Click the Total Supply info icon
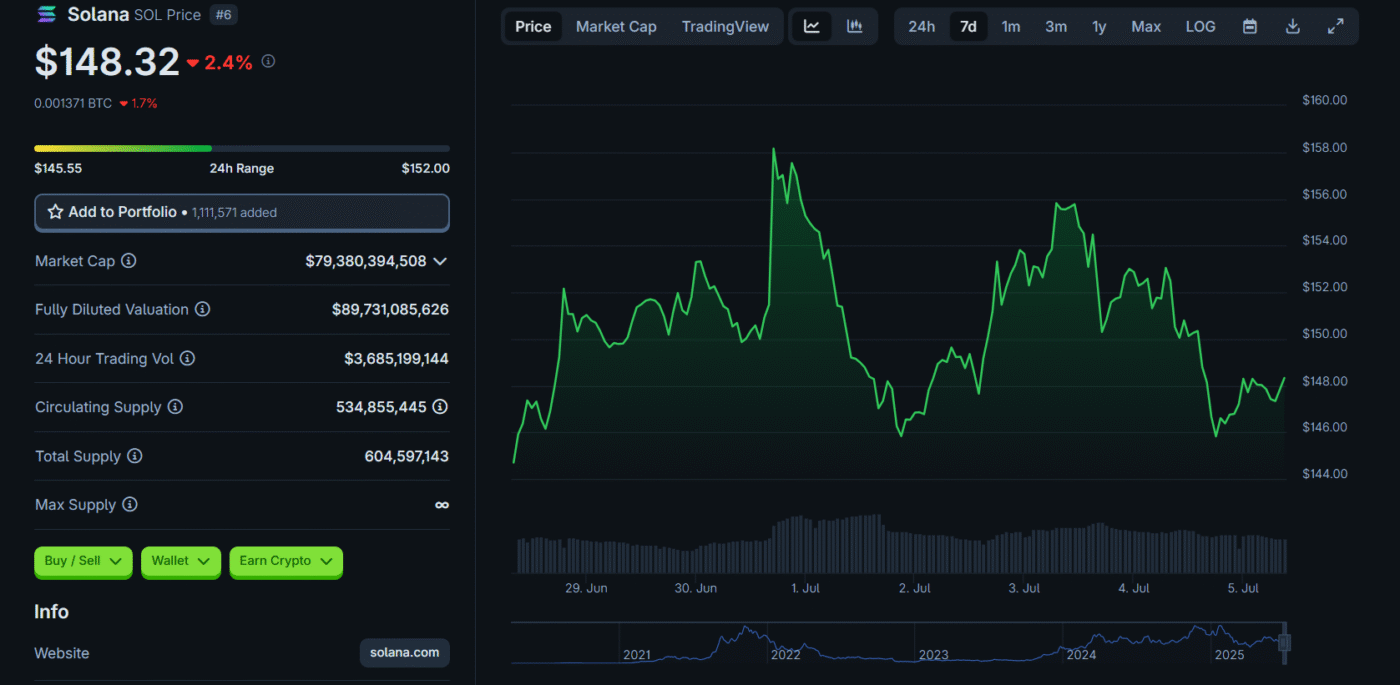1400x685 pixels. click(134, 456)
